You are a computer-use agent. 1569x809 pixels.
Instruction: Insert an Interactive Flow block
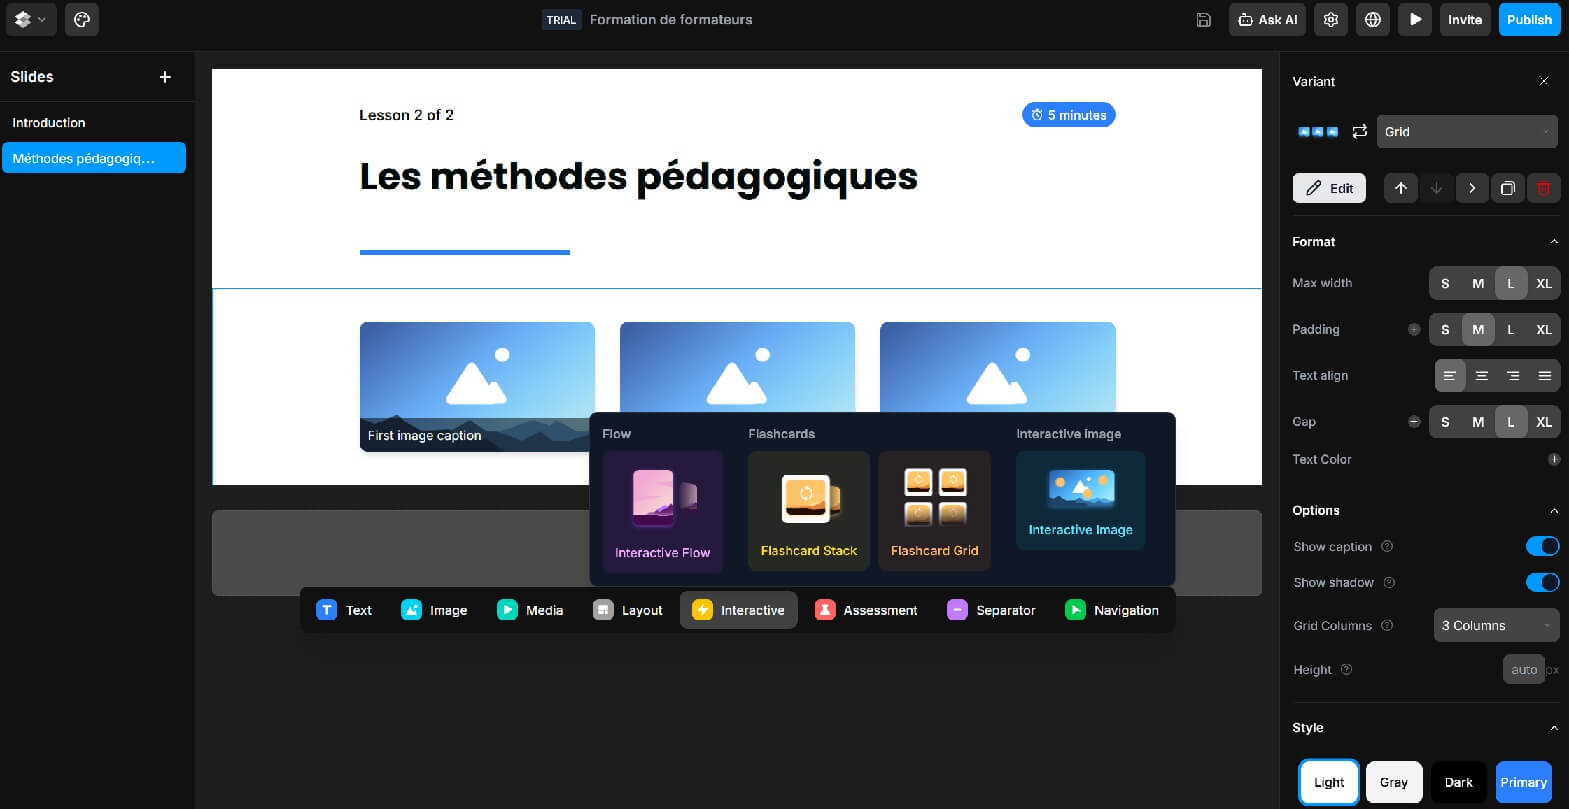662,511
